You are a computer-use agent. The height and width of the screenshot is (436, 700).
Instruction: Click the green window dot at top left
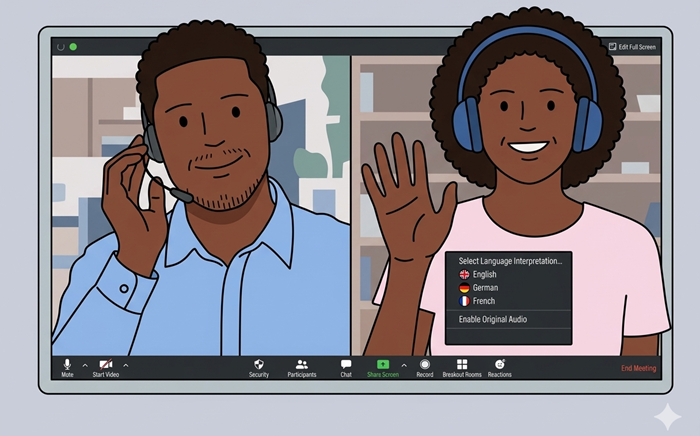[x=73, y=47]
